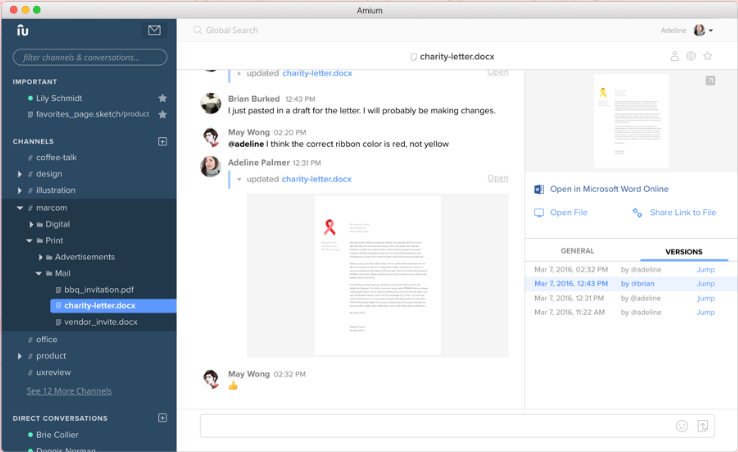The width and height of the screenshot is (738, 452).
Task: Collapse the marcom channel tree
Action: (x=20, y=208)
